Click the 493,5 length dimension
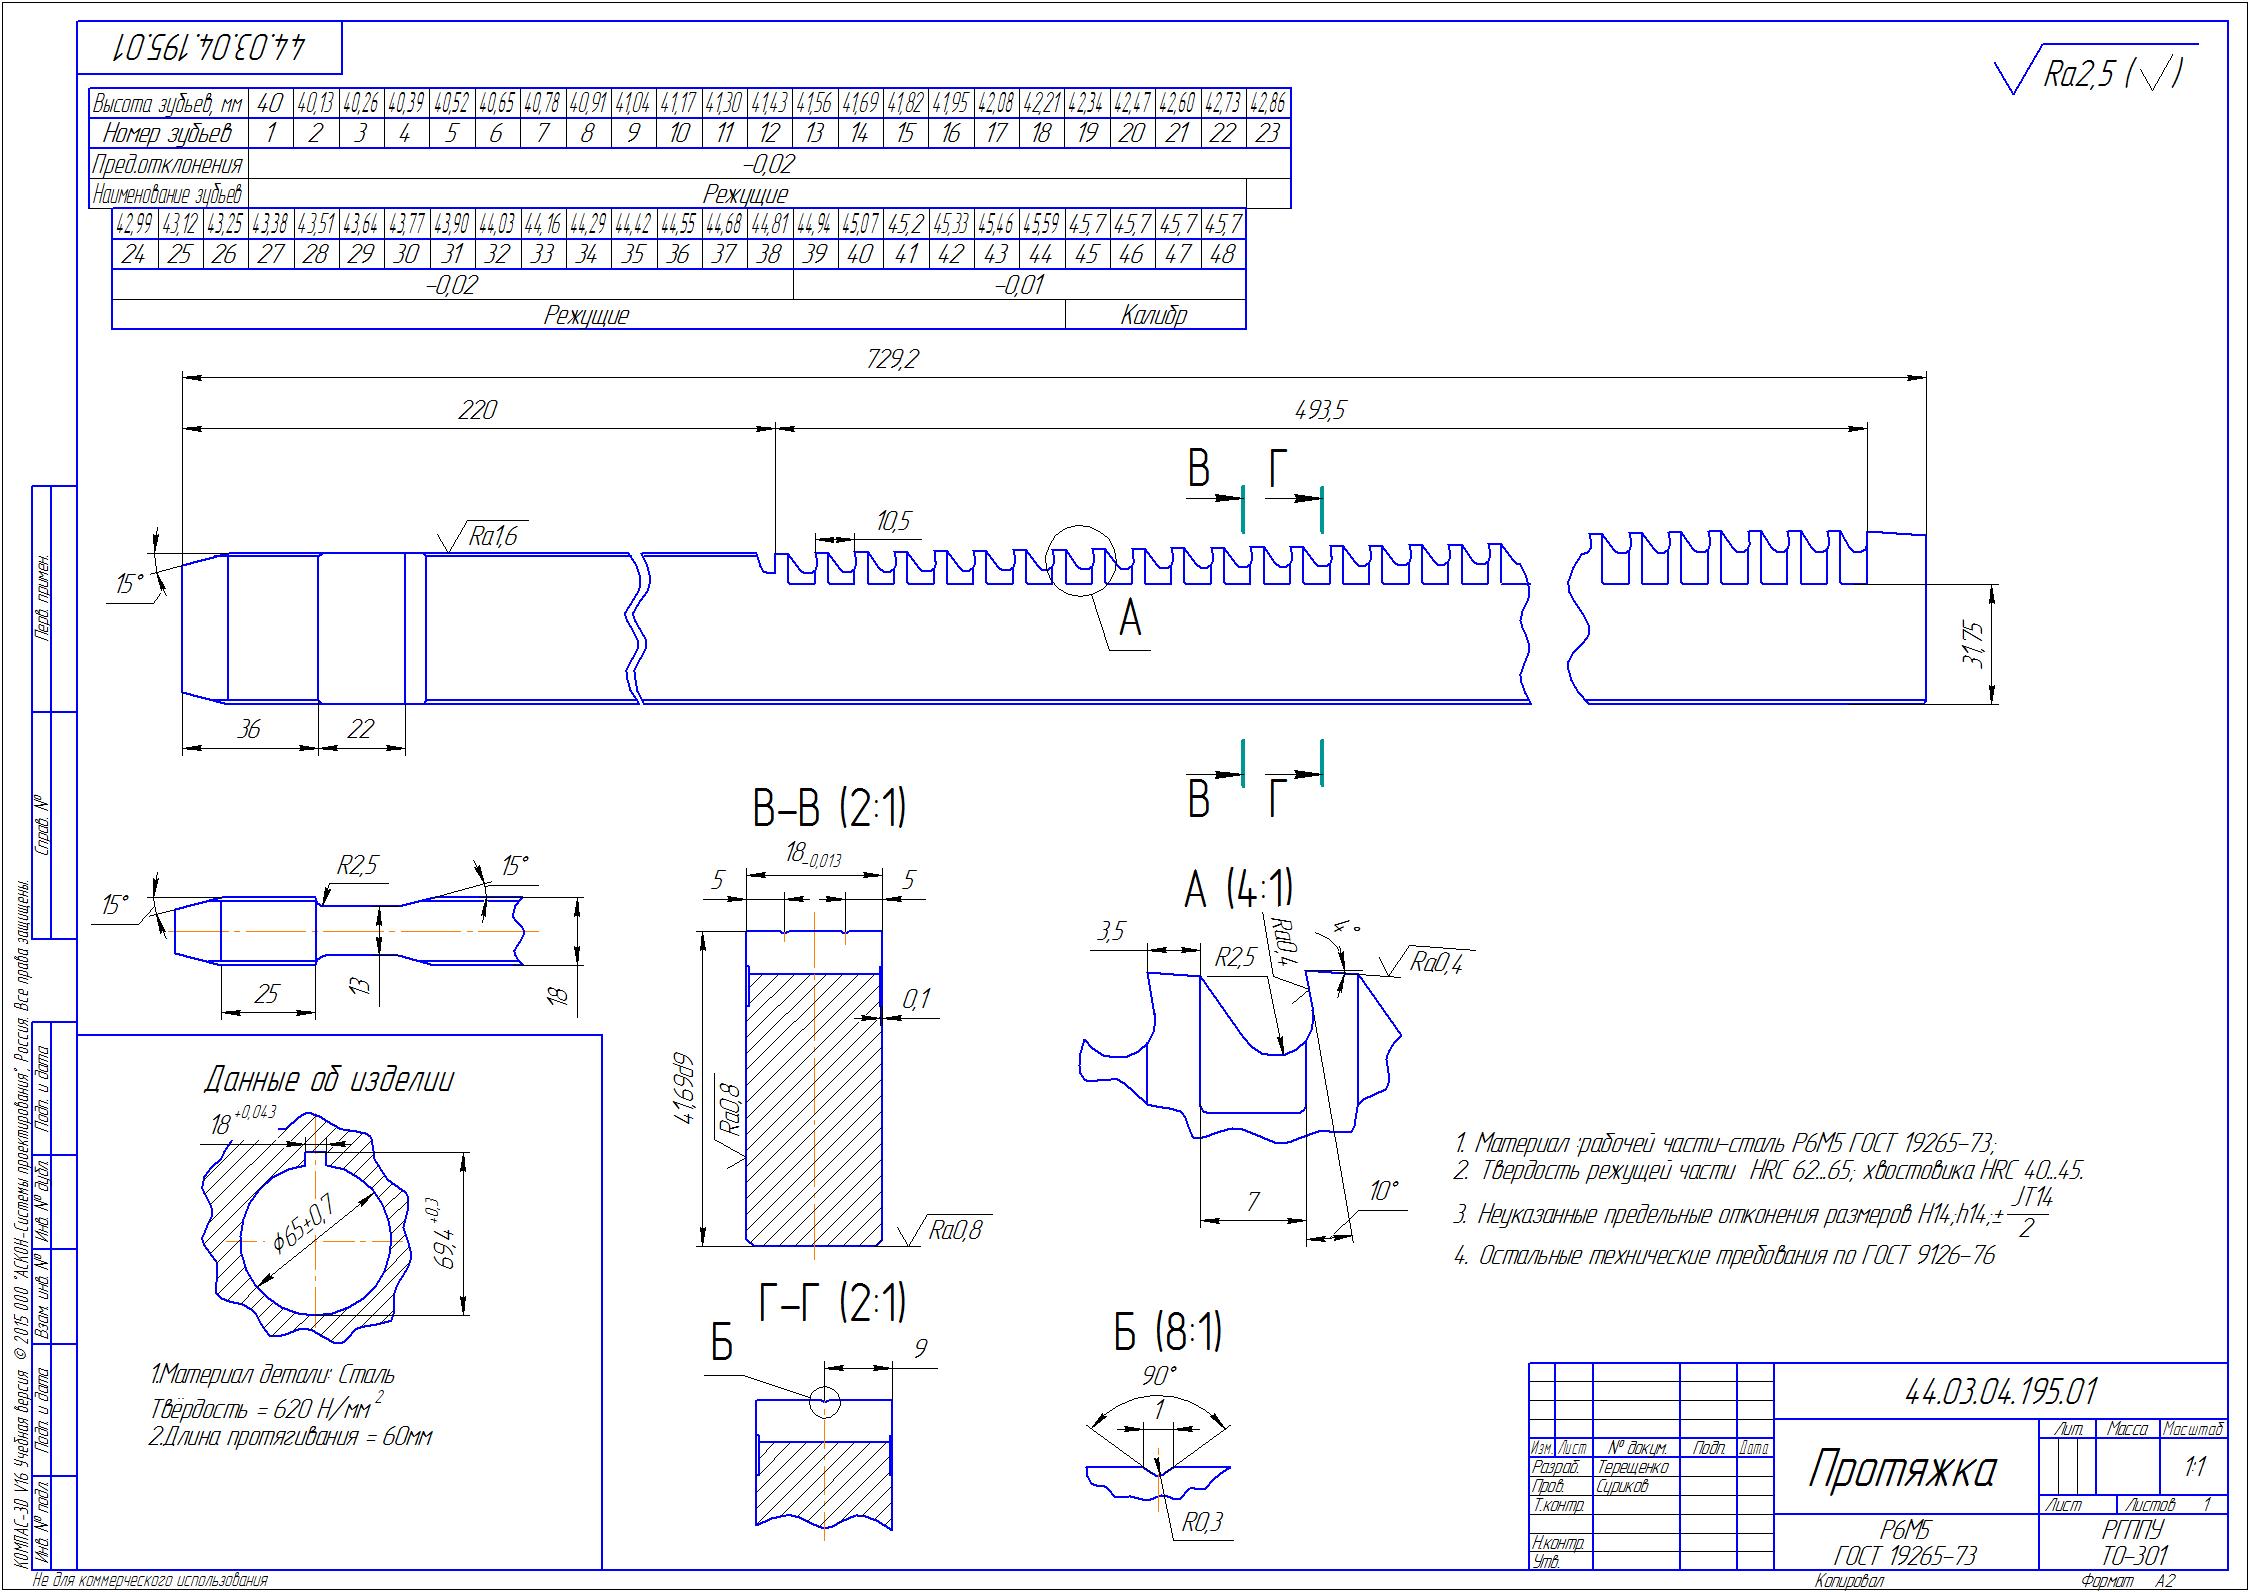 (x=1321, y=410)
